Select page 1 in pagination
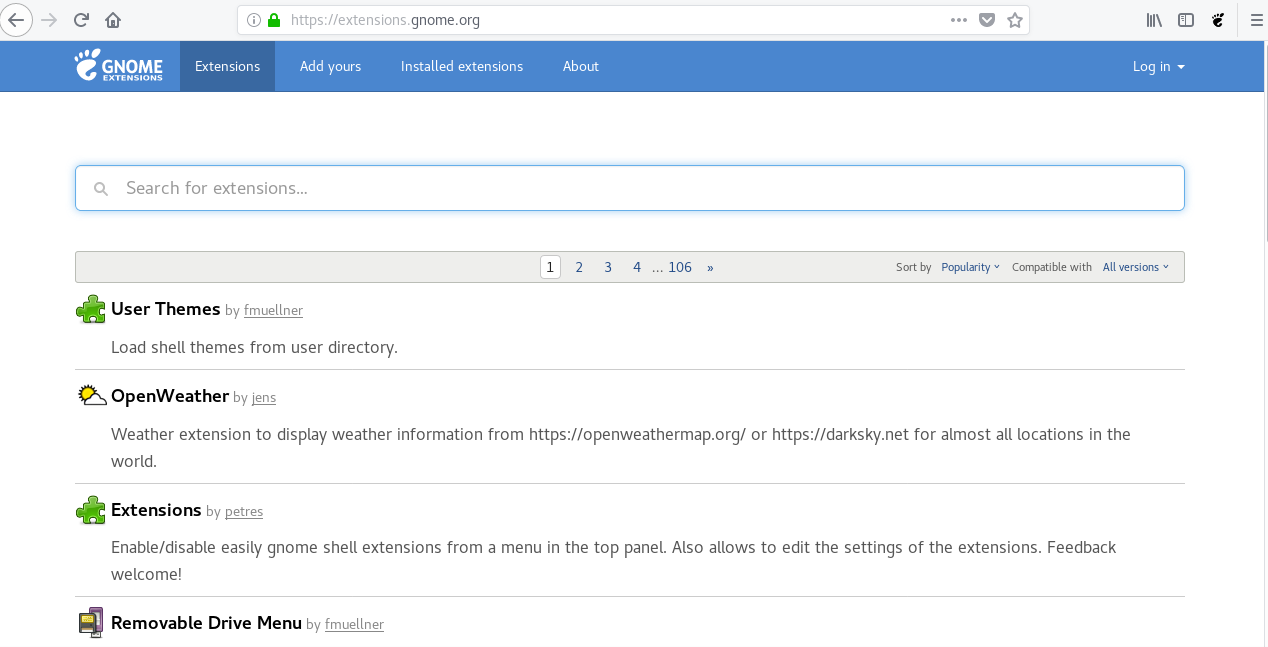The width and height of the screenshot is (1268, 647). 550,267
